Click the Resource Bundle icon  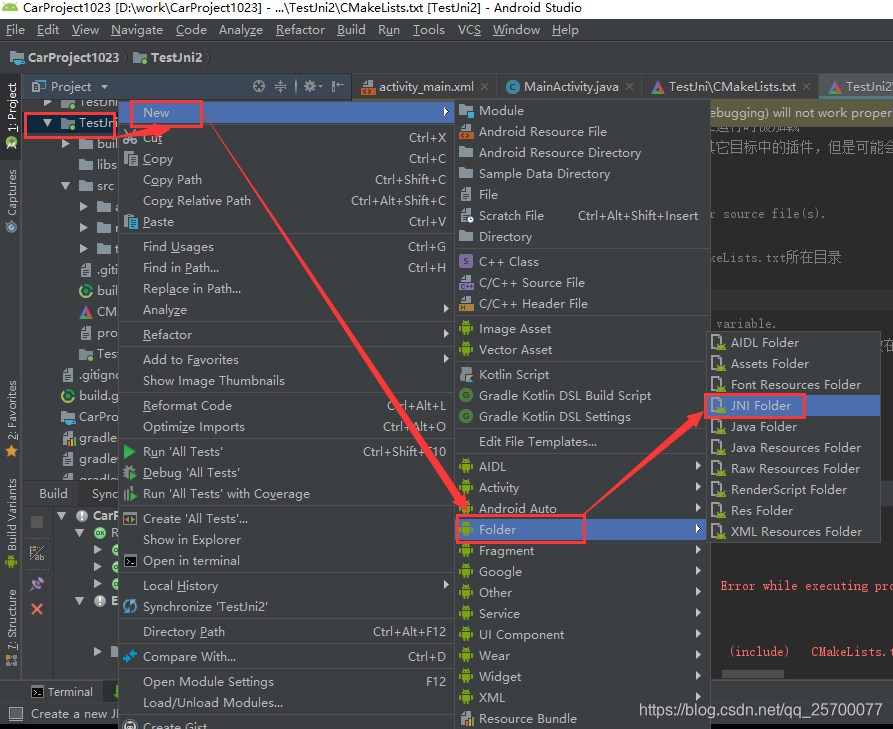pyautogui.click(x=466, y=718)
